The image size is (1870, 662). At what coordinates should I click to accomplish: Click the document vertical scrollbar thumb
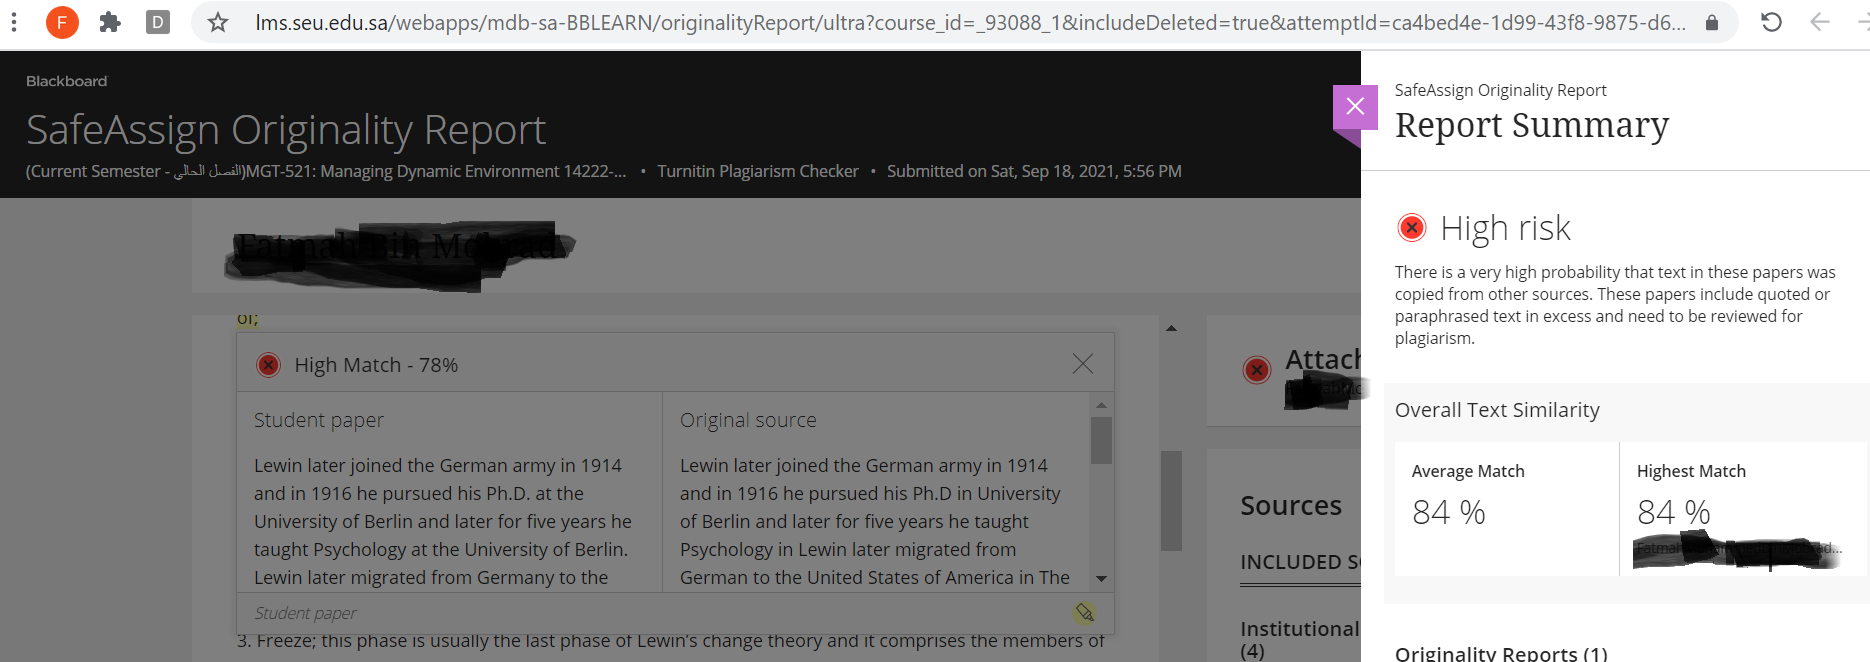click(x=1171, y=500)
